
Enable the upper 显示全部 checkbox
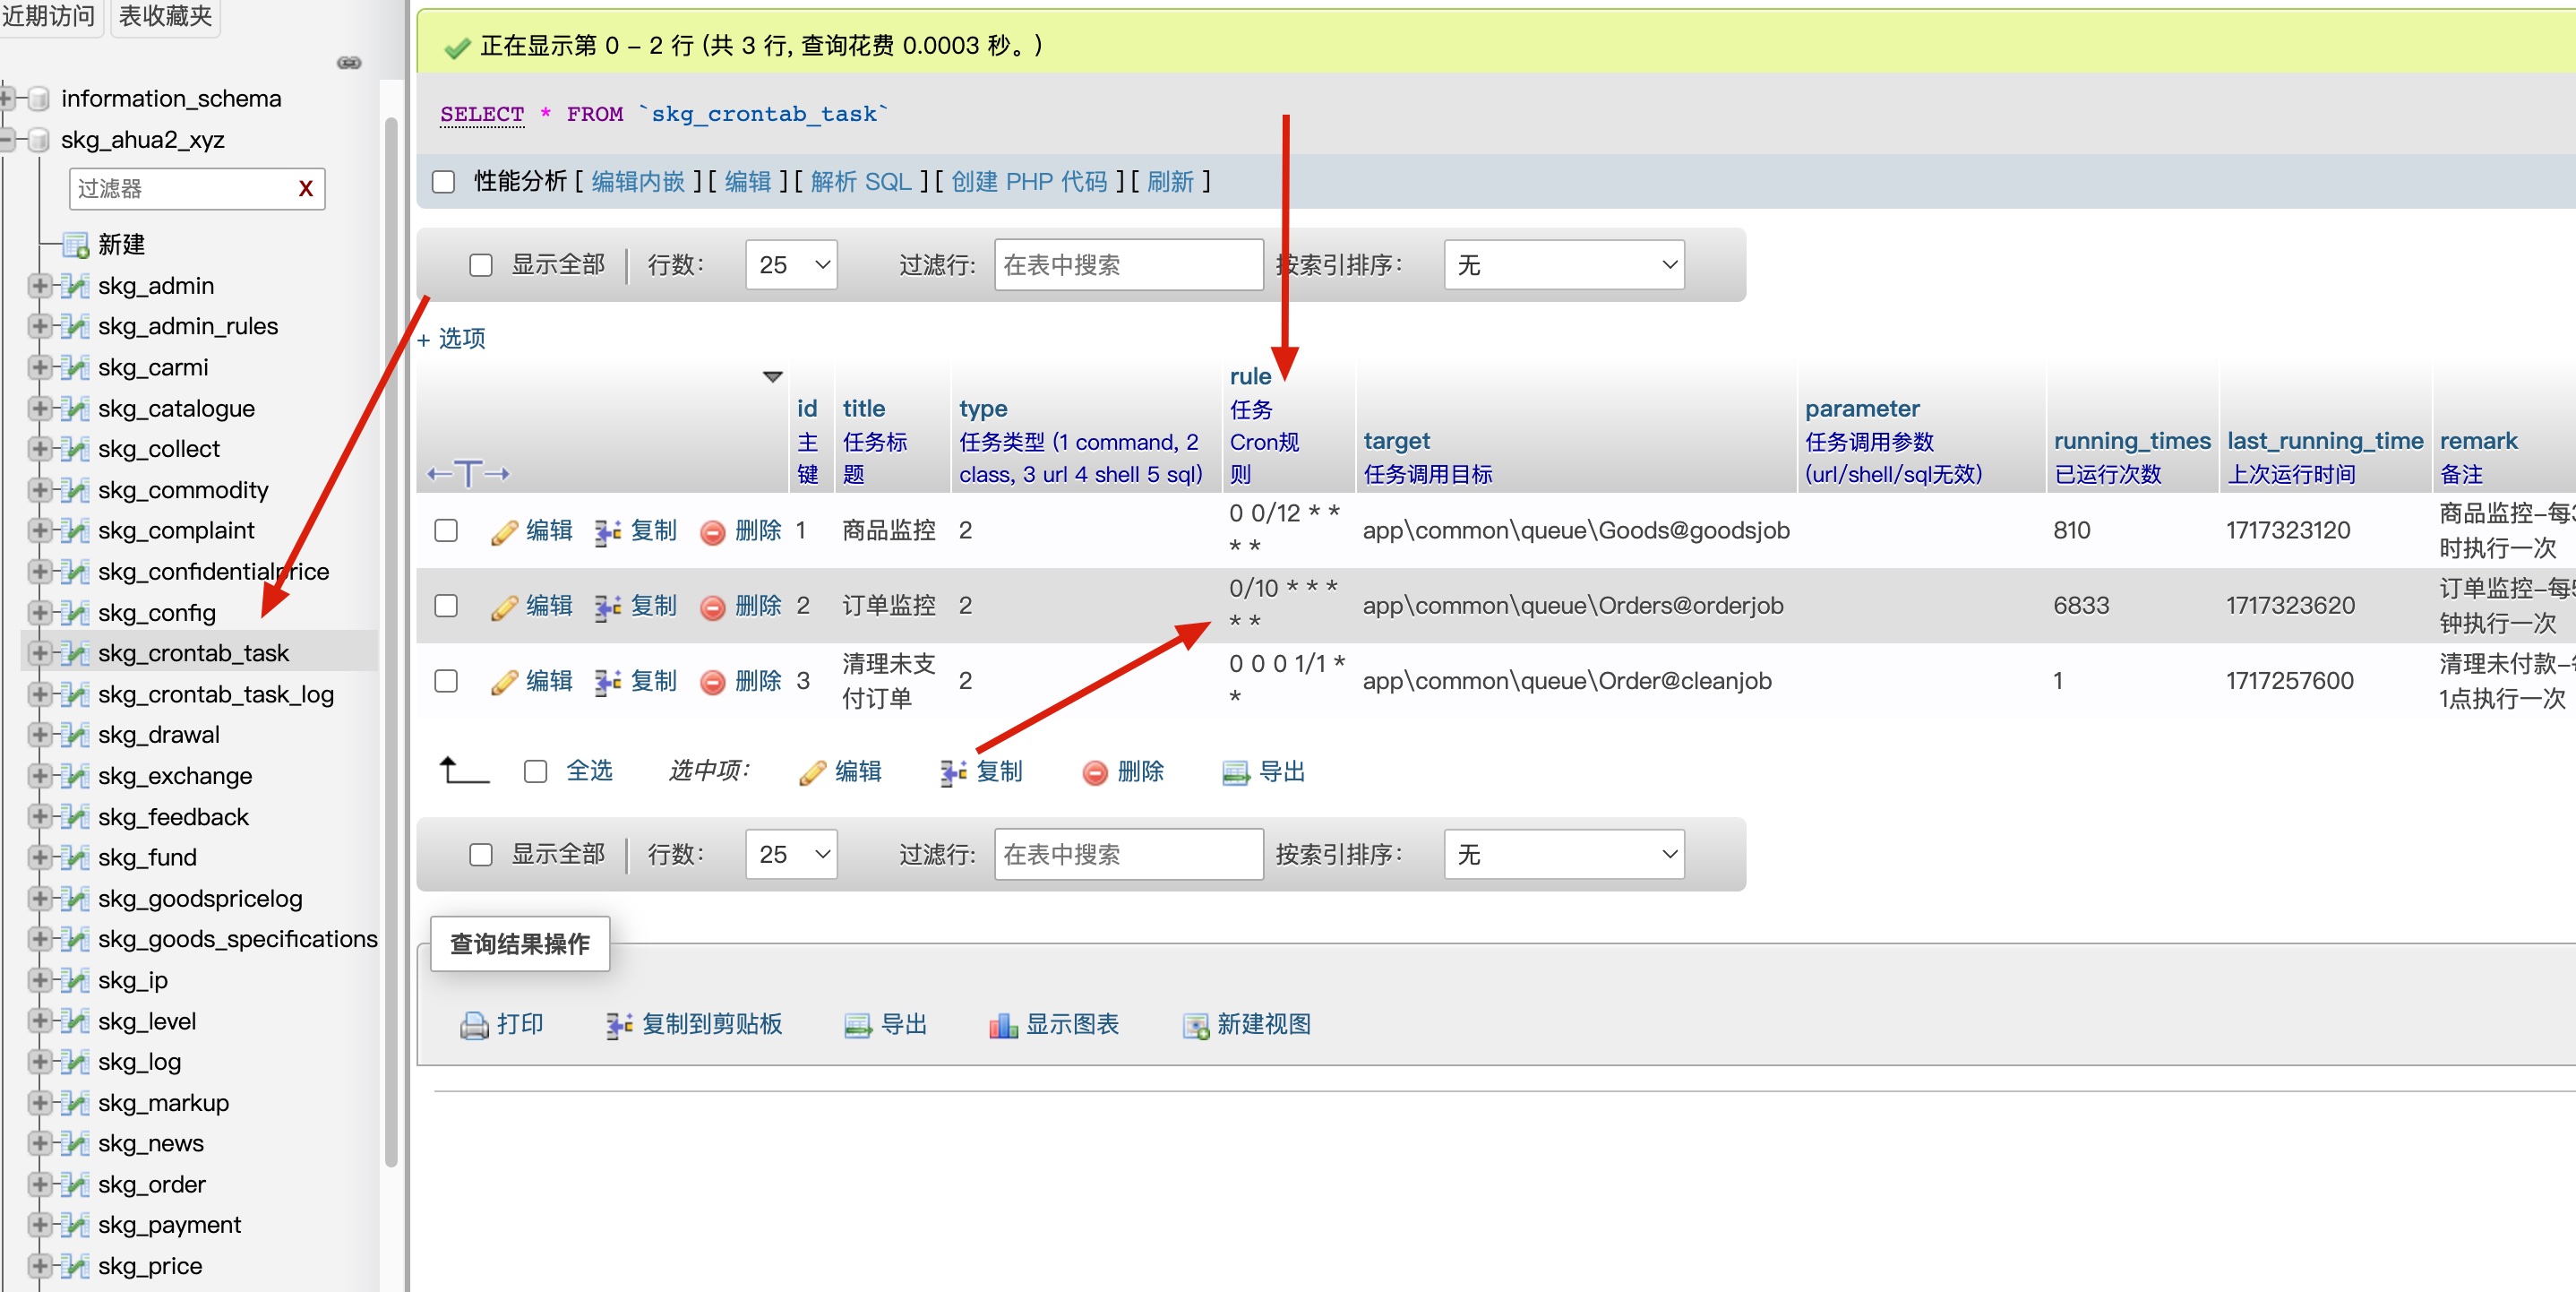(481, 265)
